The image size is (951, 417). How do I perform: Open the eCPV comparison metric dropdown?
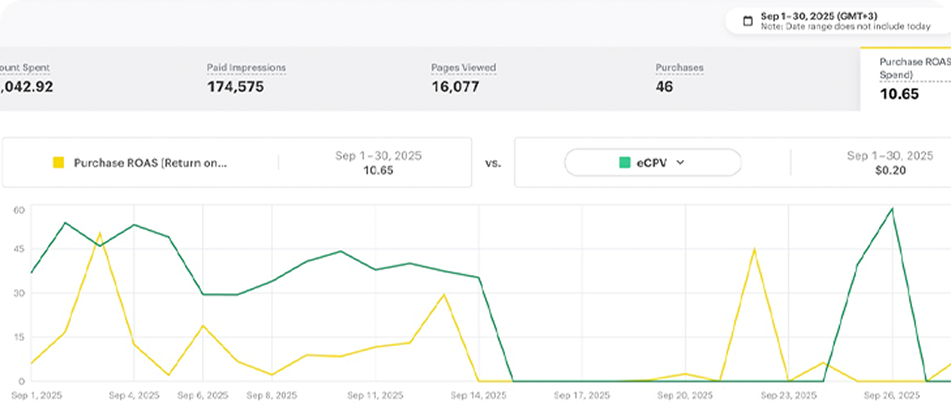tap(653, 162)
